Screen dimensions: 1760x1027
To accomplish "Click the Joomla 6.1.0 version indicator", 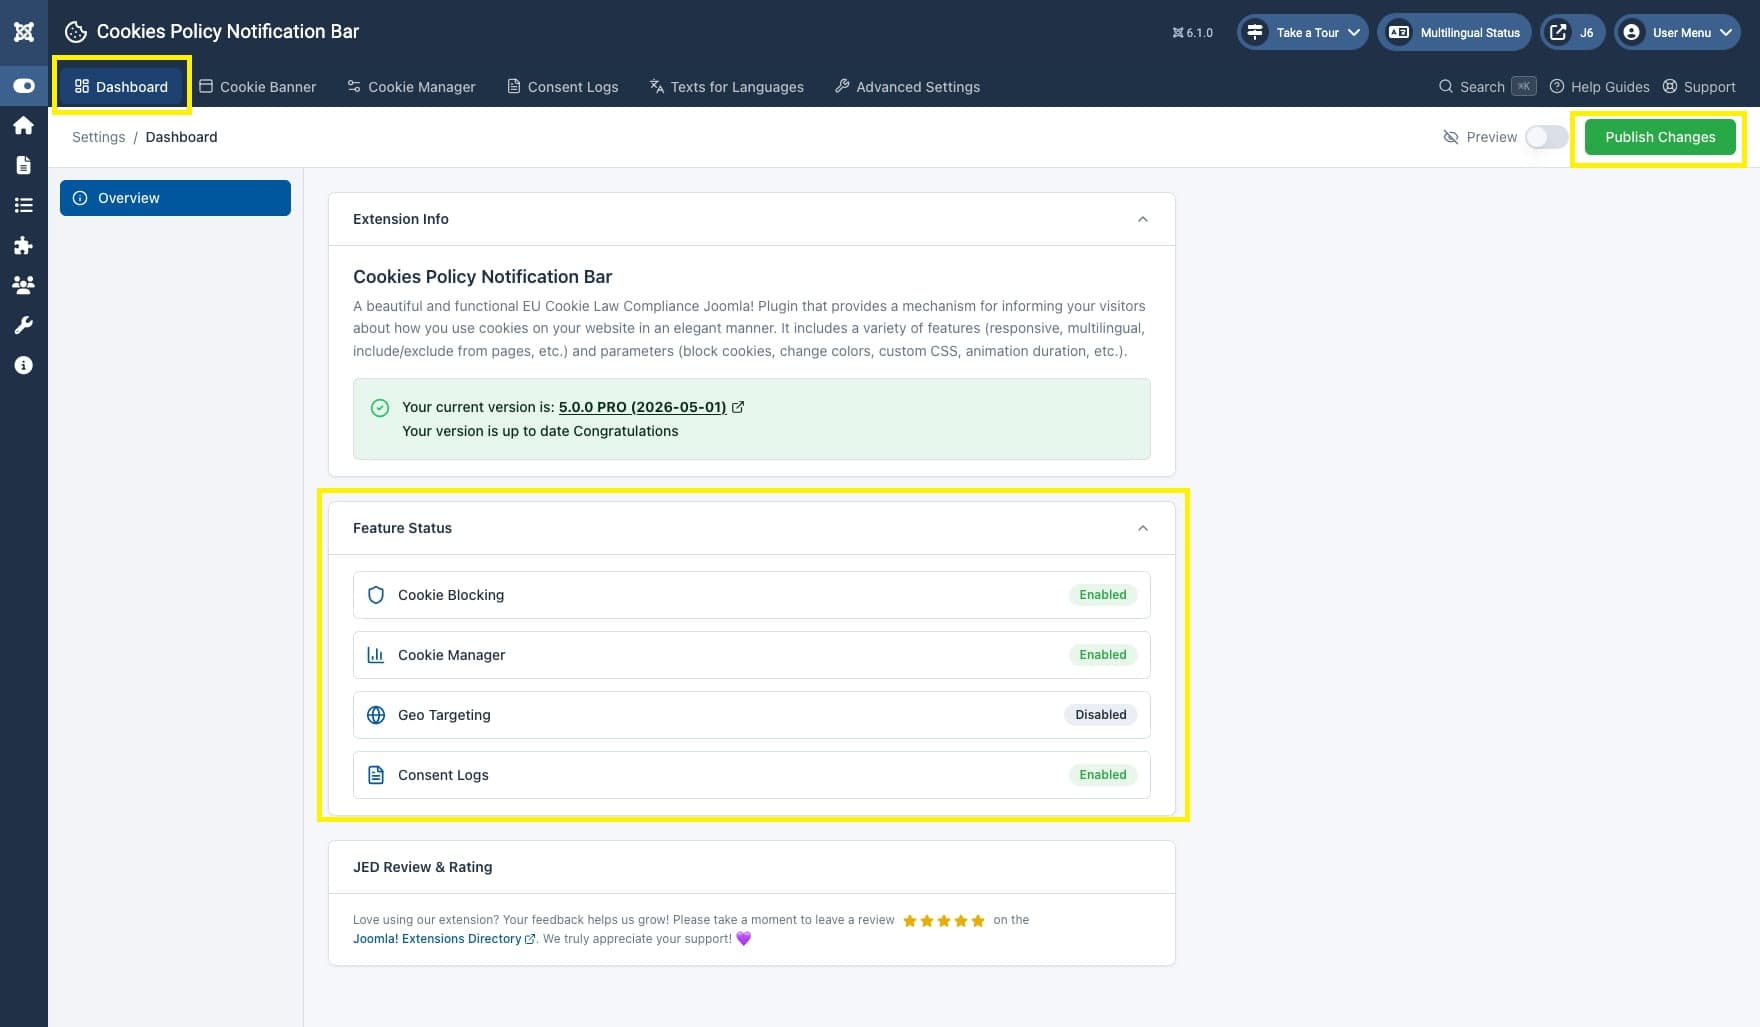I will 1192,32.
